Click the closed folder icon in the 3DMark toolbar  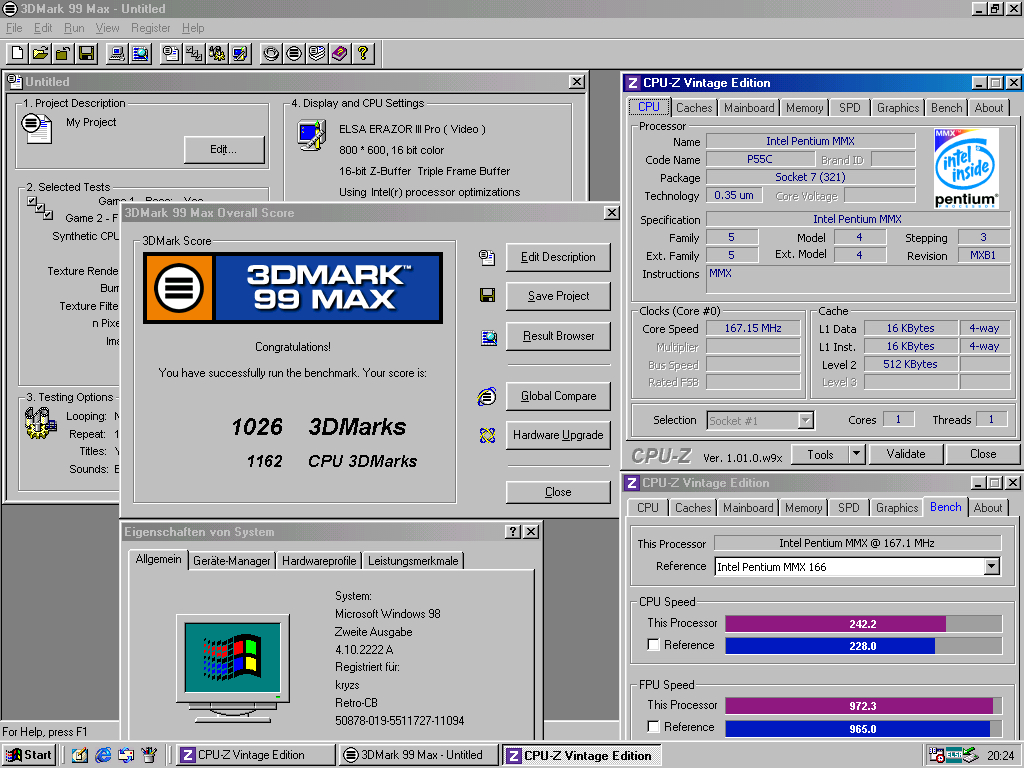coord(63,54)
